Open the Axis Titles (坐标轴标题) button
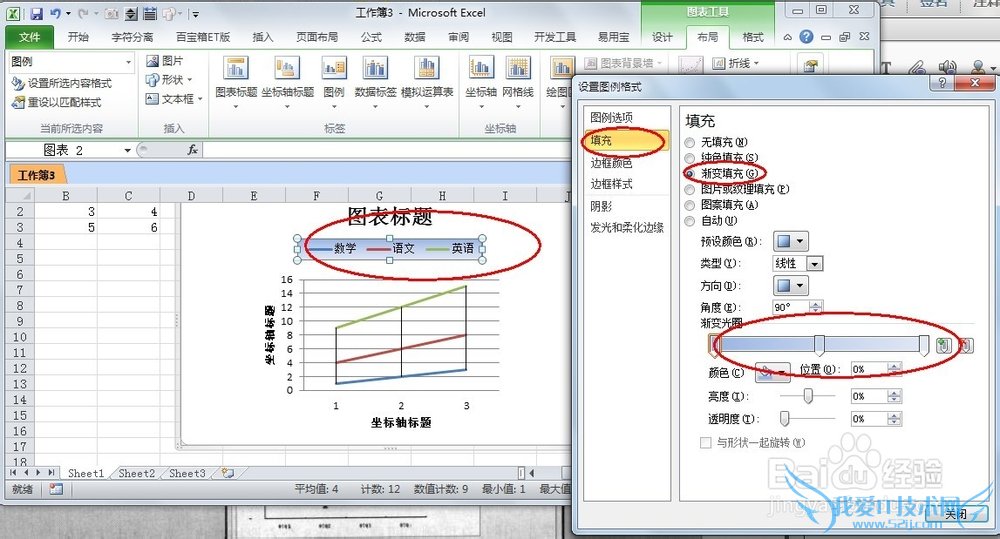The height and width of the screenshot is (539, 1000). [288, 80]
